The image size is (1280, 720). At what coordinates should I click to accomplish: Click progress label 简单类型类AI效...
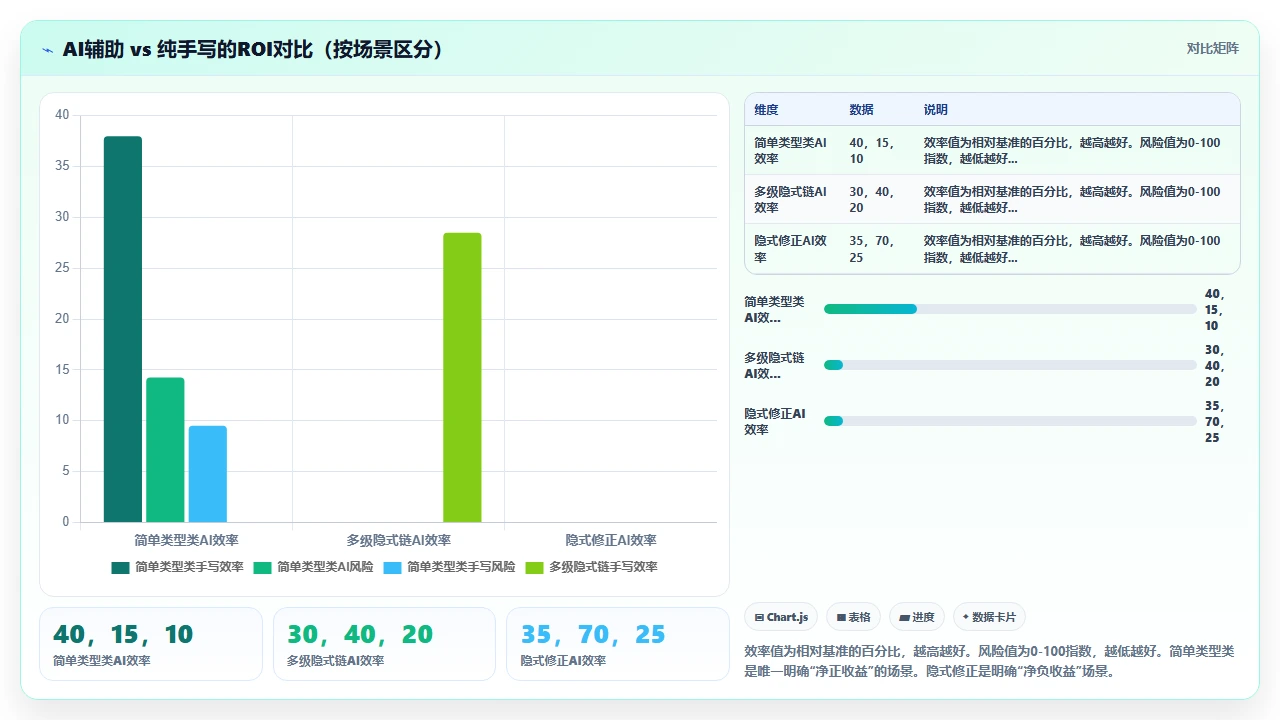point(775,310)
